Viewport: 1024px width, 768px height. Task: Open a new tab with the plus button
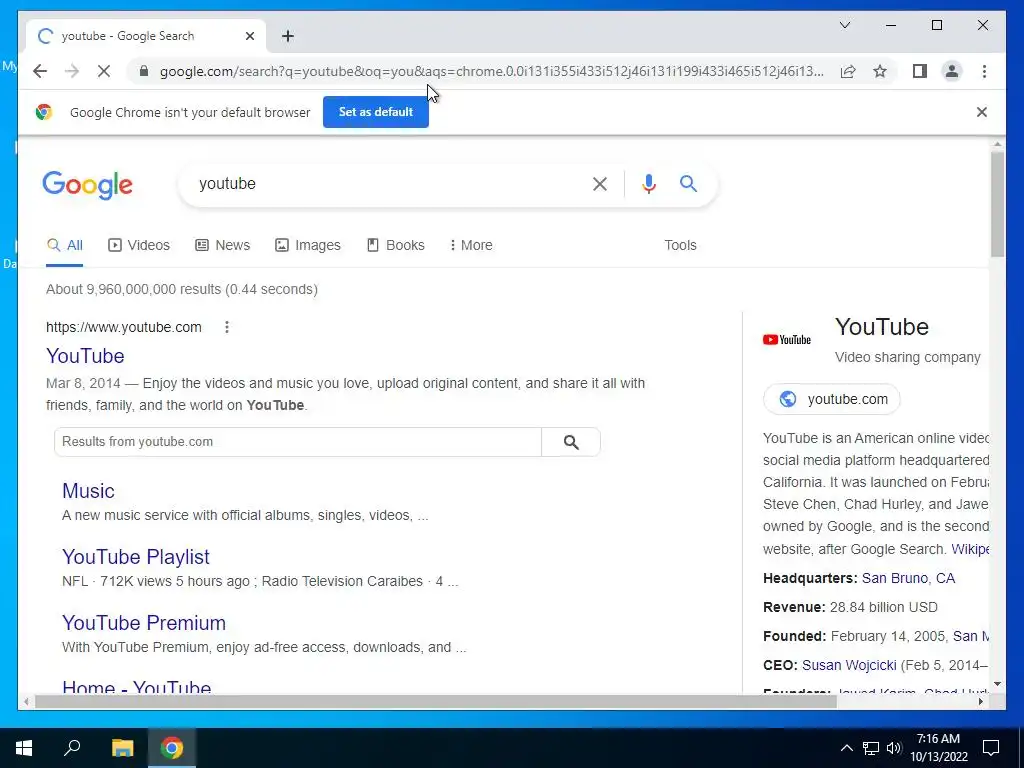288,36
